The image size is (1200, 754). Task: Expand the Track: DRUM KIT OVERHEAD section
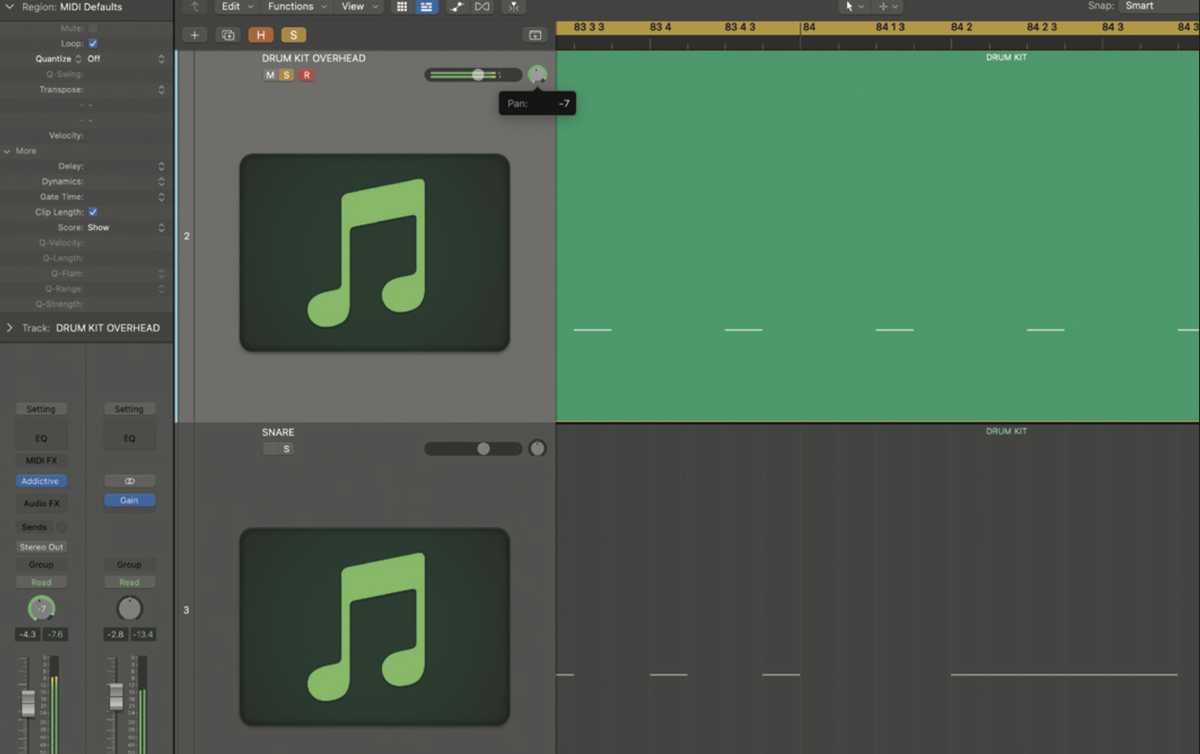(x=9, y=327)
